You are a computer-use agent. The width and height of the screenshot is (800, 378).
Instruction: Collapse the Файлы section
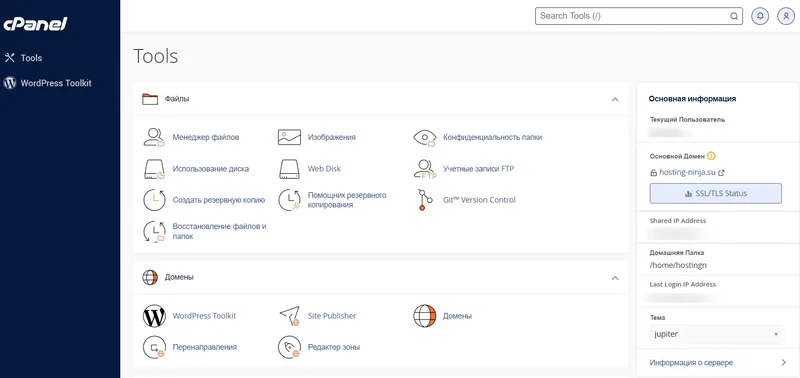[x=615, y=99]
